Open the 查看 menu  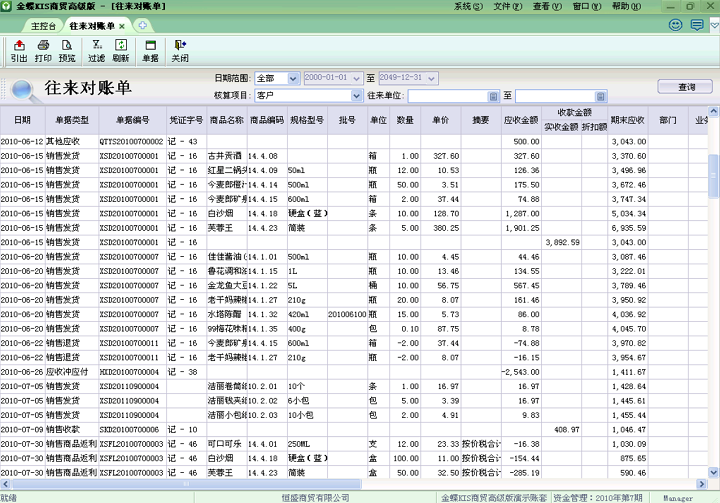(x=544, y=6)
